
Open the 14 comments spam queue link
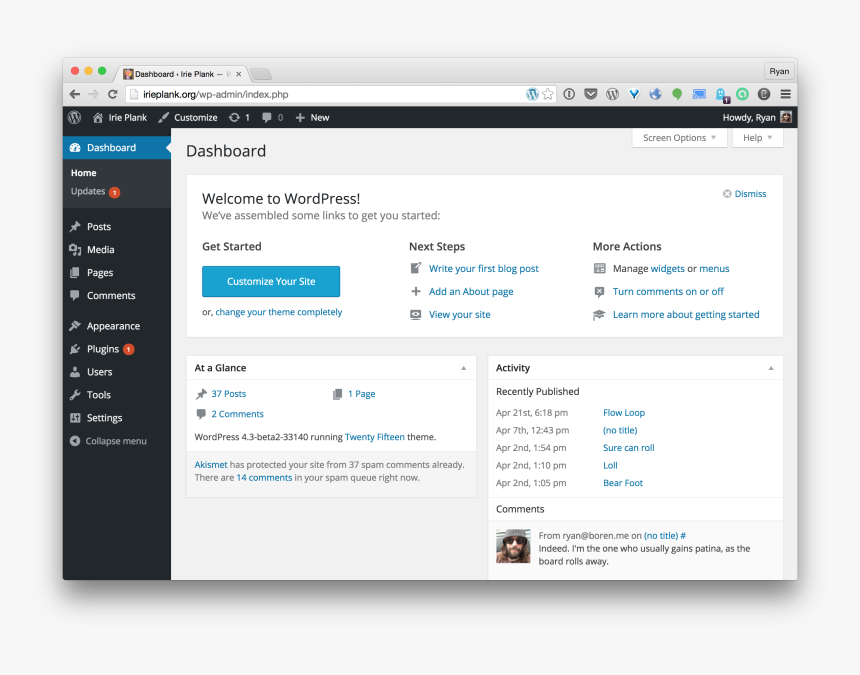tap(264, 478)
